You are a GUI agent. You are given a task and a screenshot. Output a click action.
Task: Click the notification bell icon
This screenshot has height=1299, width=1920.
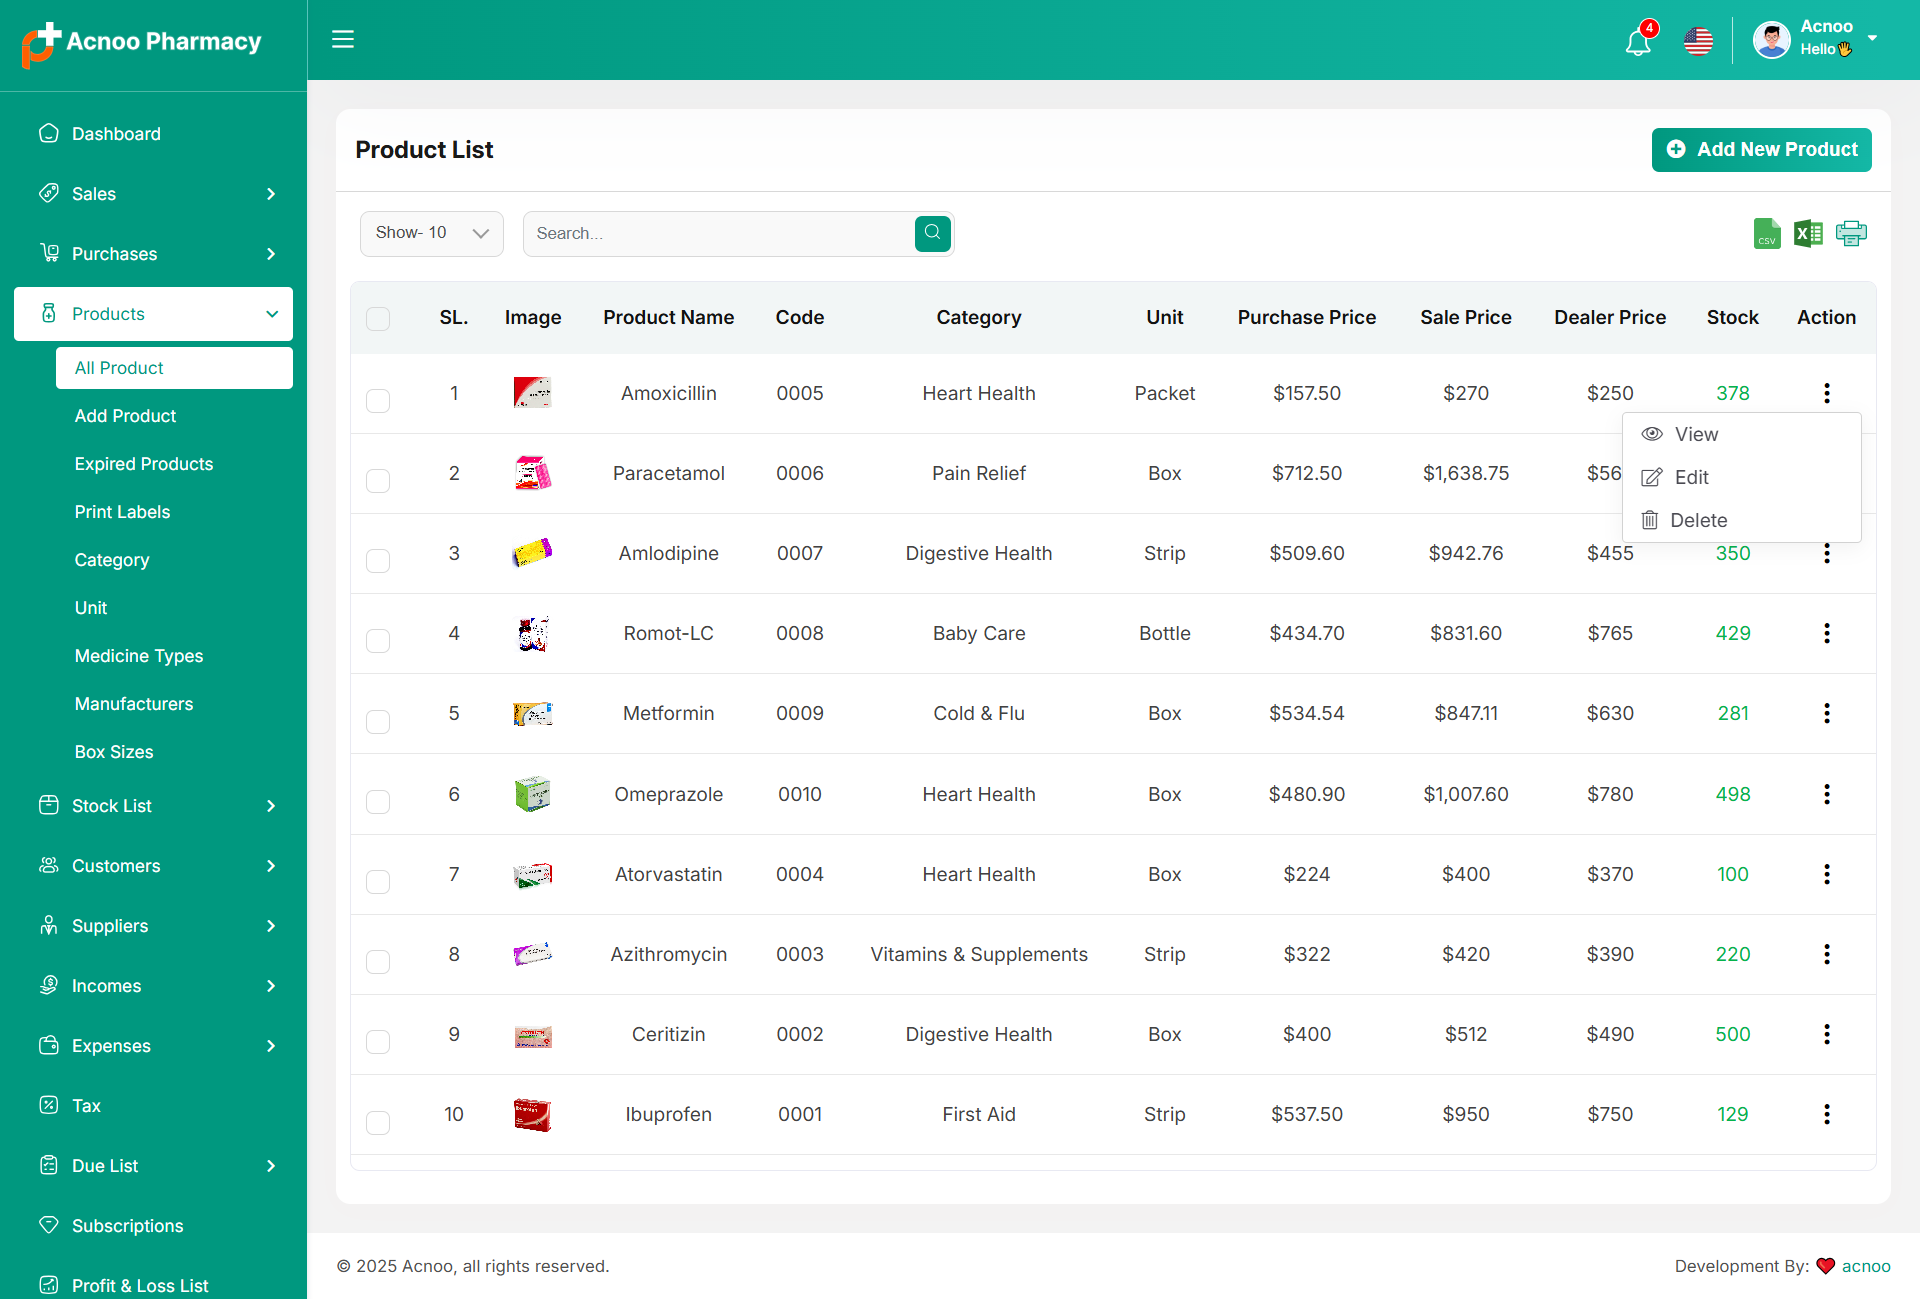click(1637, 42)
